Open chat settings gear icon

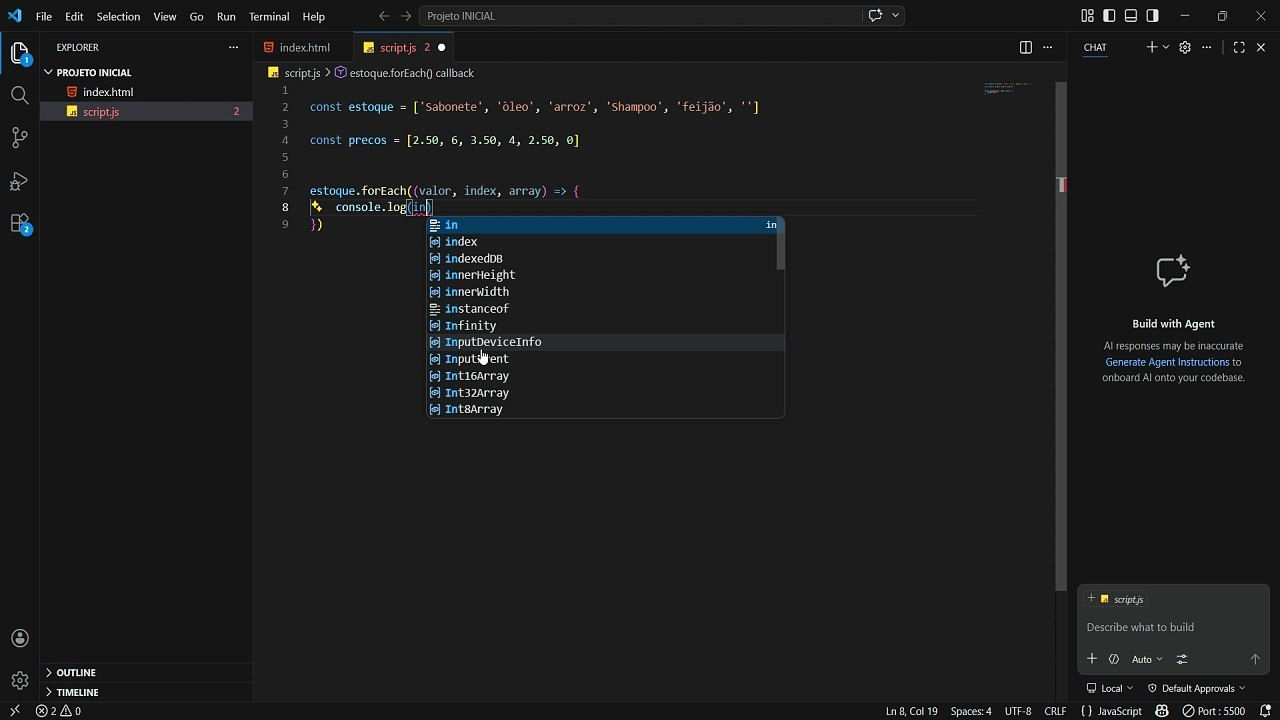pos(1185,47)
